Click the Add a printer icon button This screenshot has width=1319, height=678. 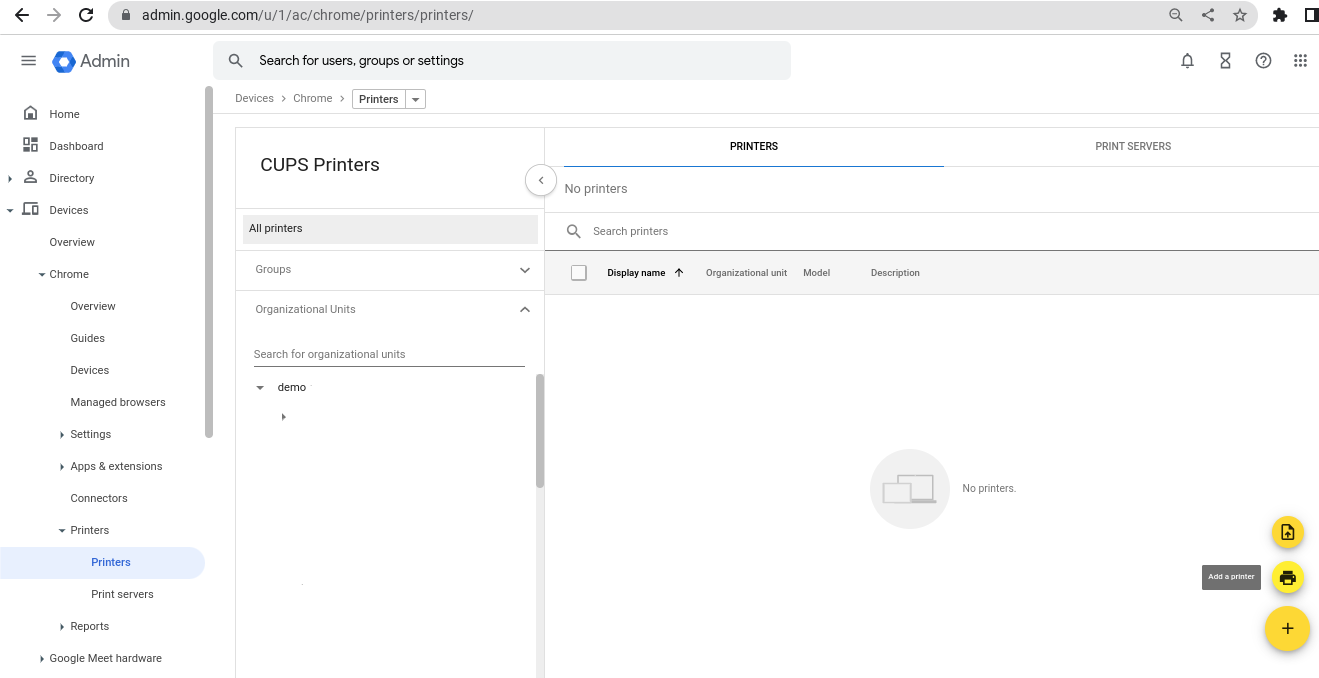[x=1287, y=577]
